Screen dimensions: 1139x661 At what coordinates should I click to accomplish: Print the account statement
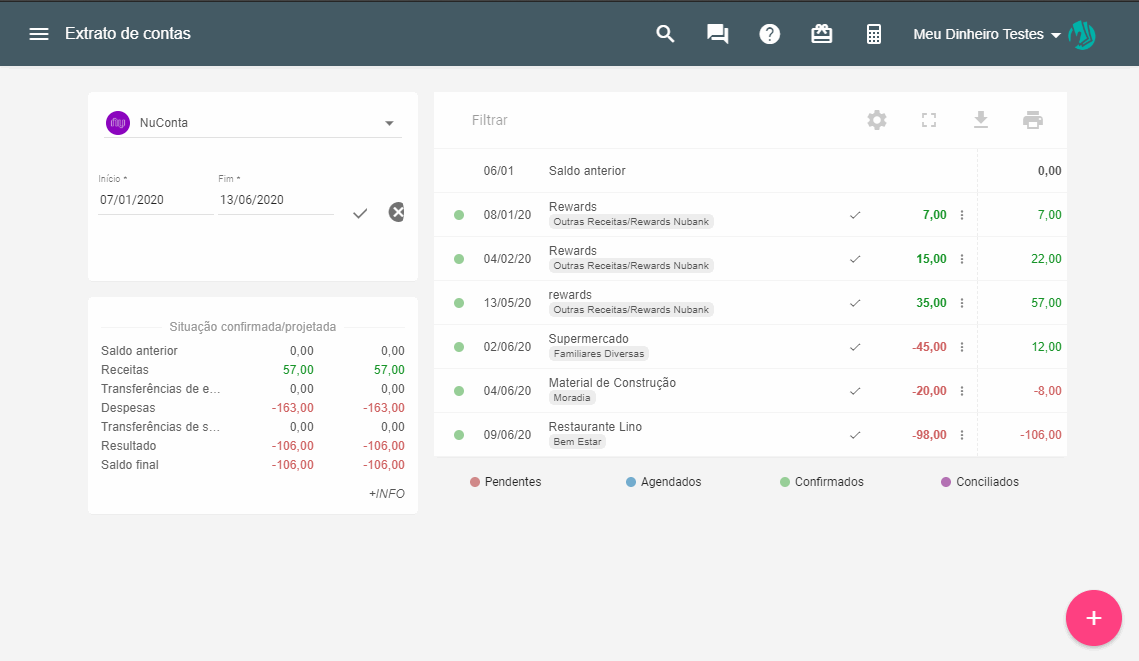click(1033, 120)
